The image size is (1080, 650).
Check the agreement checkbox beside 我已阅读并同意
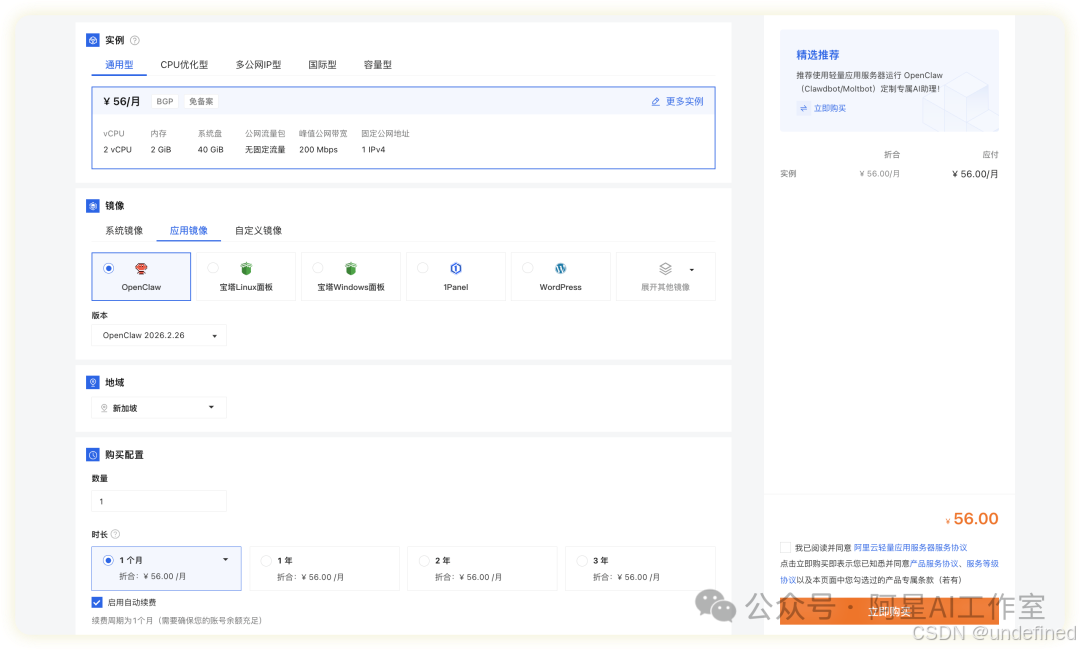click(x=785, y=547)
